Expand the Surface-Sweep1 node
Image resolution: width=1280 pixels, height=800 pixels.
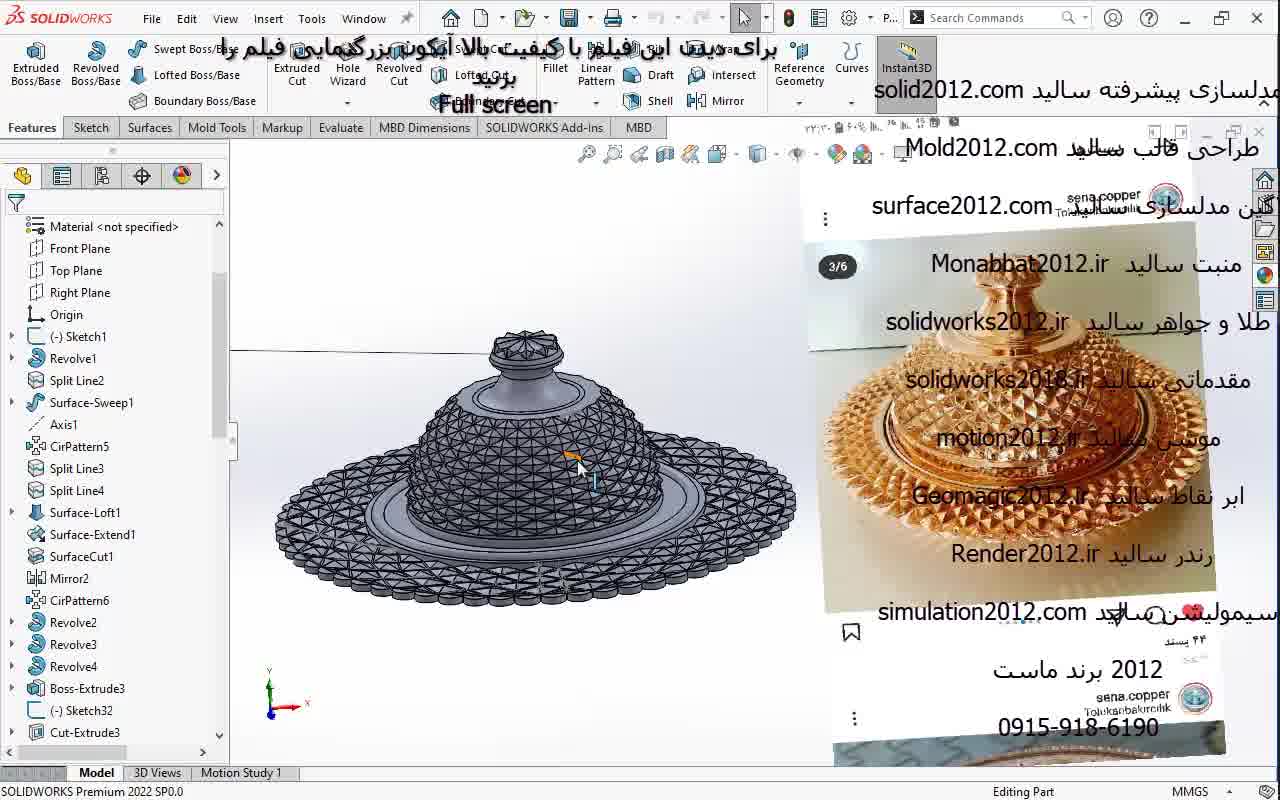[x=12, y=403]
